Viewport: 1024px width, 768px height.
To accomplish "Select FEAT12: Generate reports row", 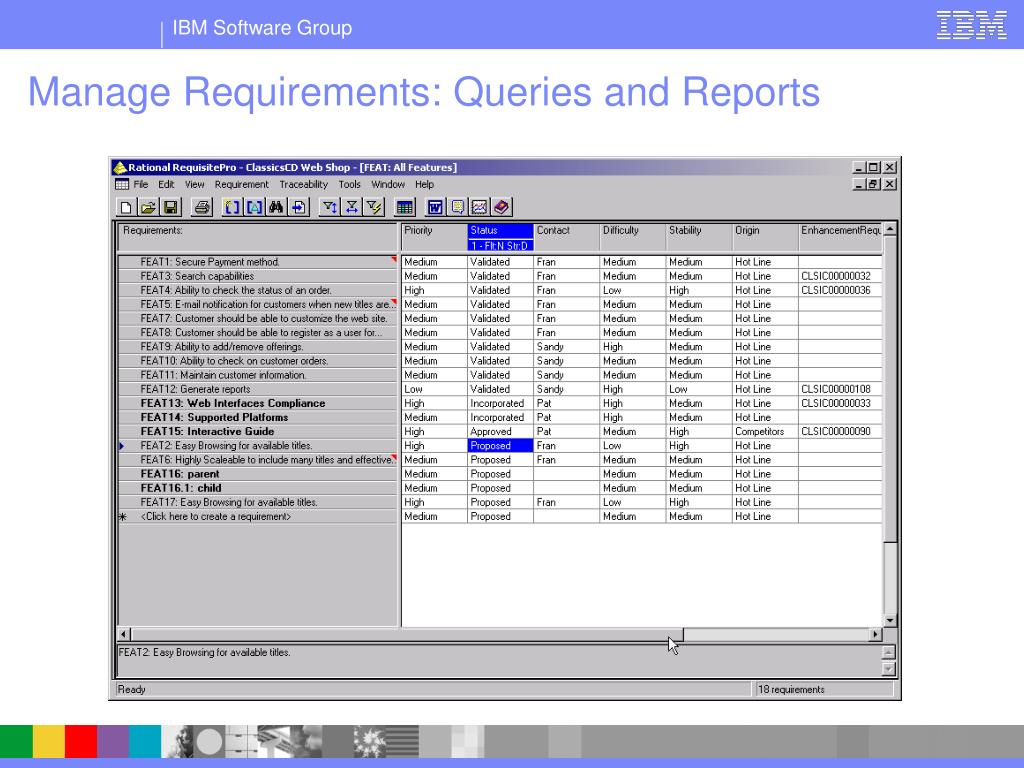I will 258,389.
